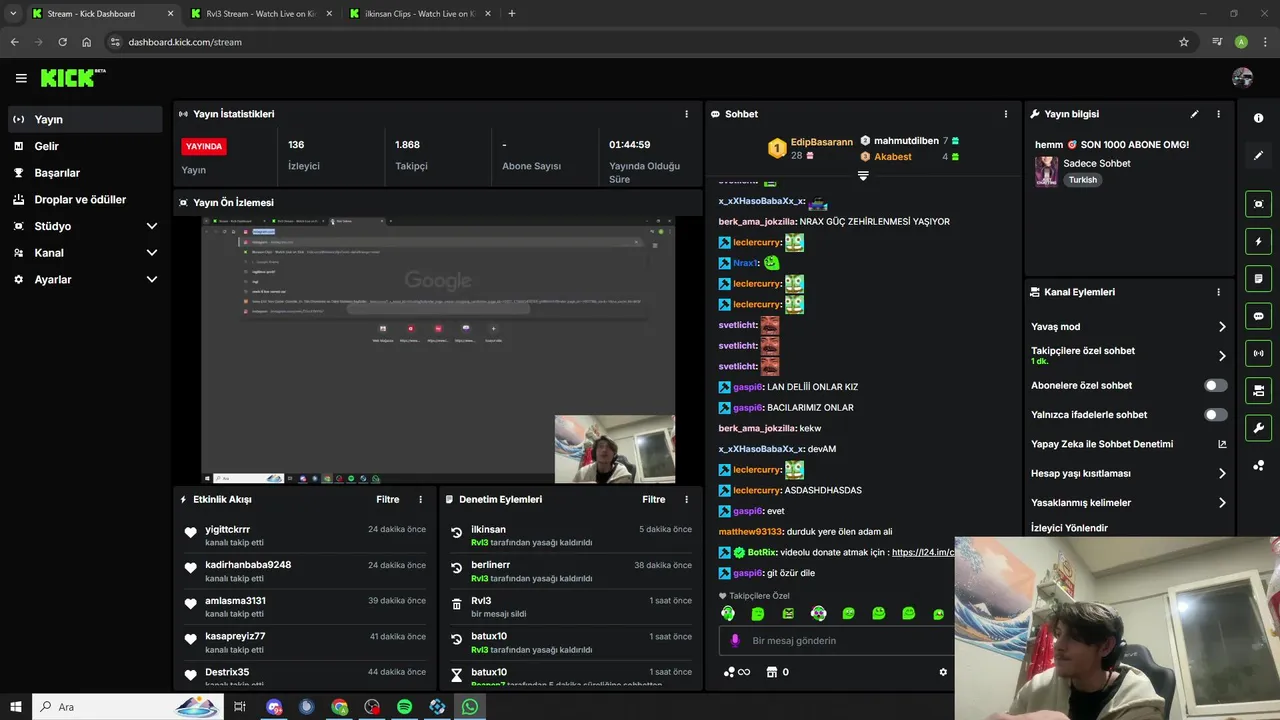The height and width of the screenshot is (720, 1280).
Task: Click the Sadece Sohbet category thumbnail
Action: click(1046, 171)
